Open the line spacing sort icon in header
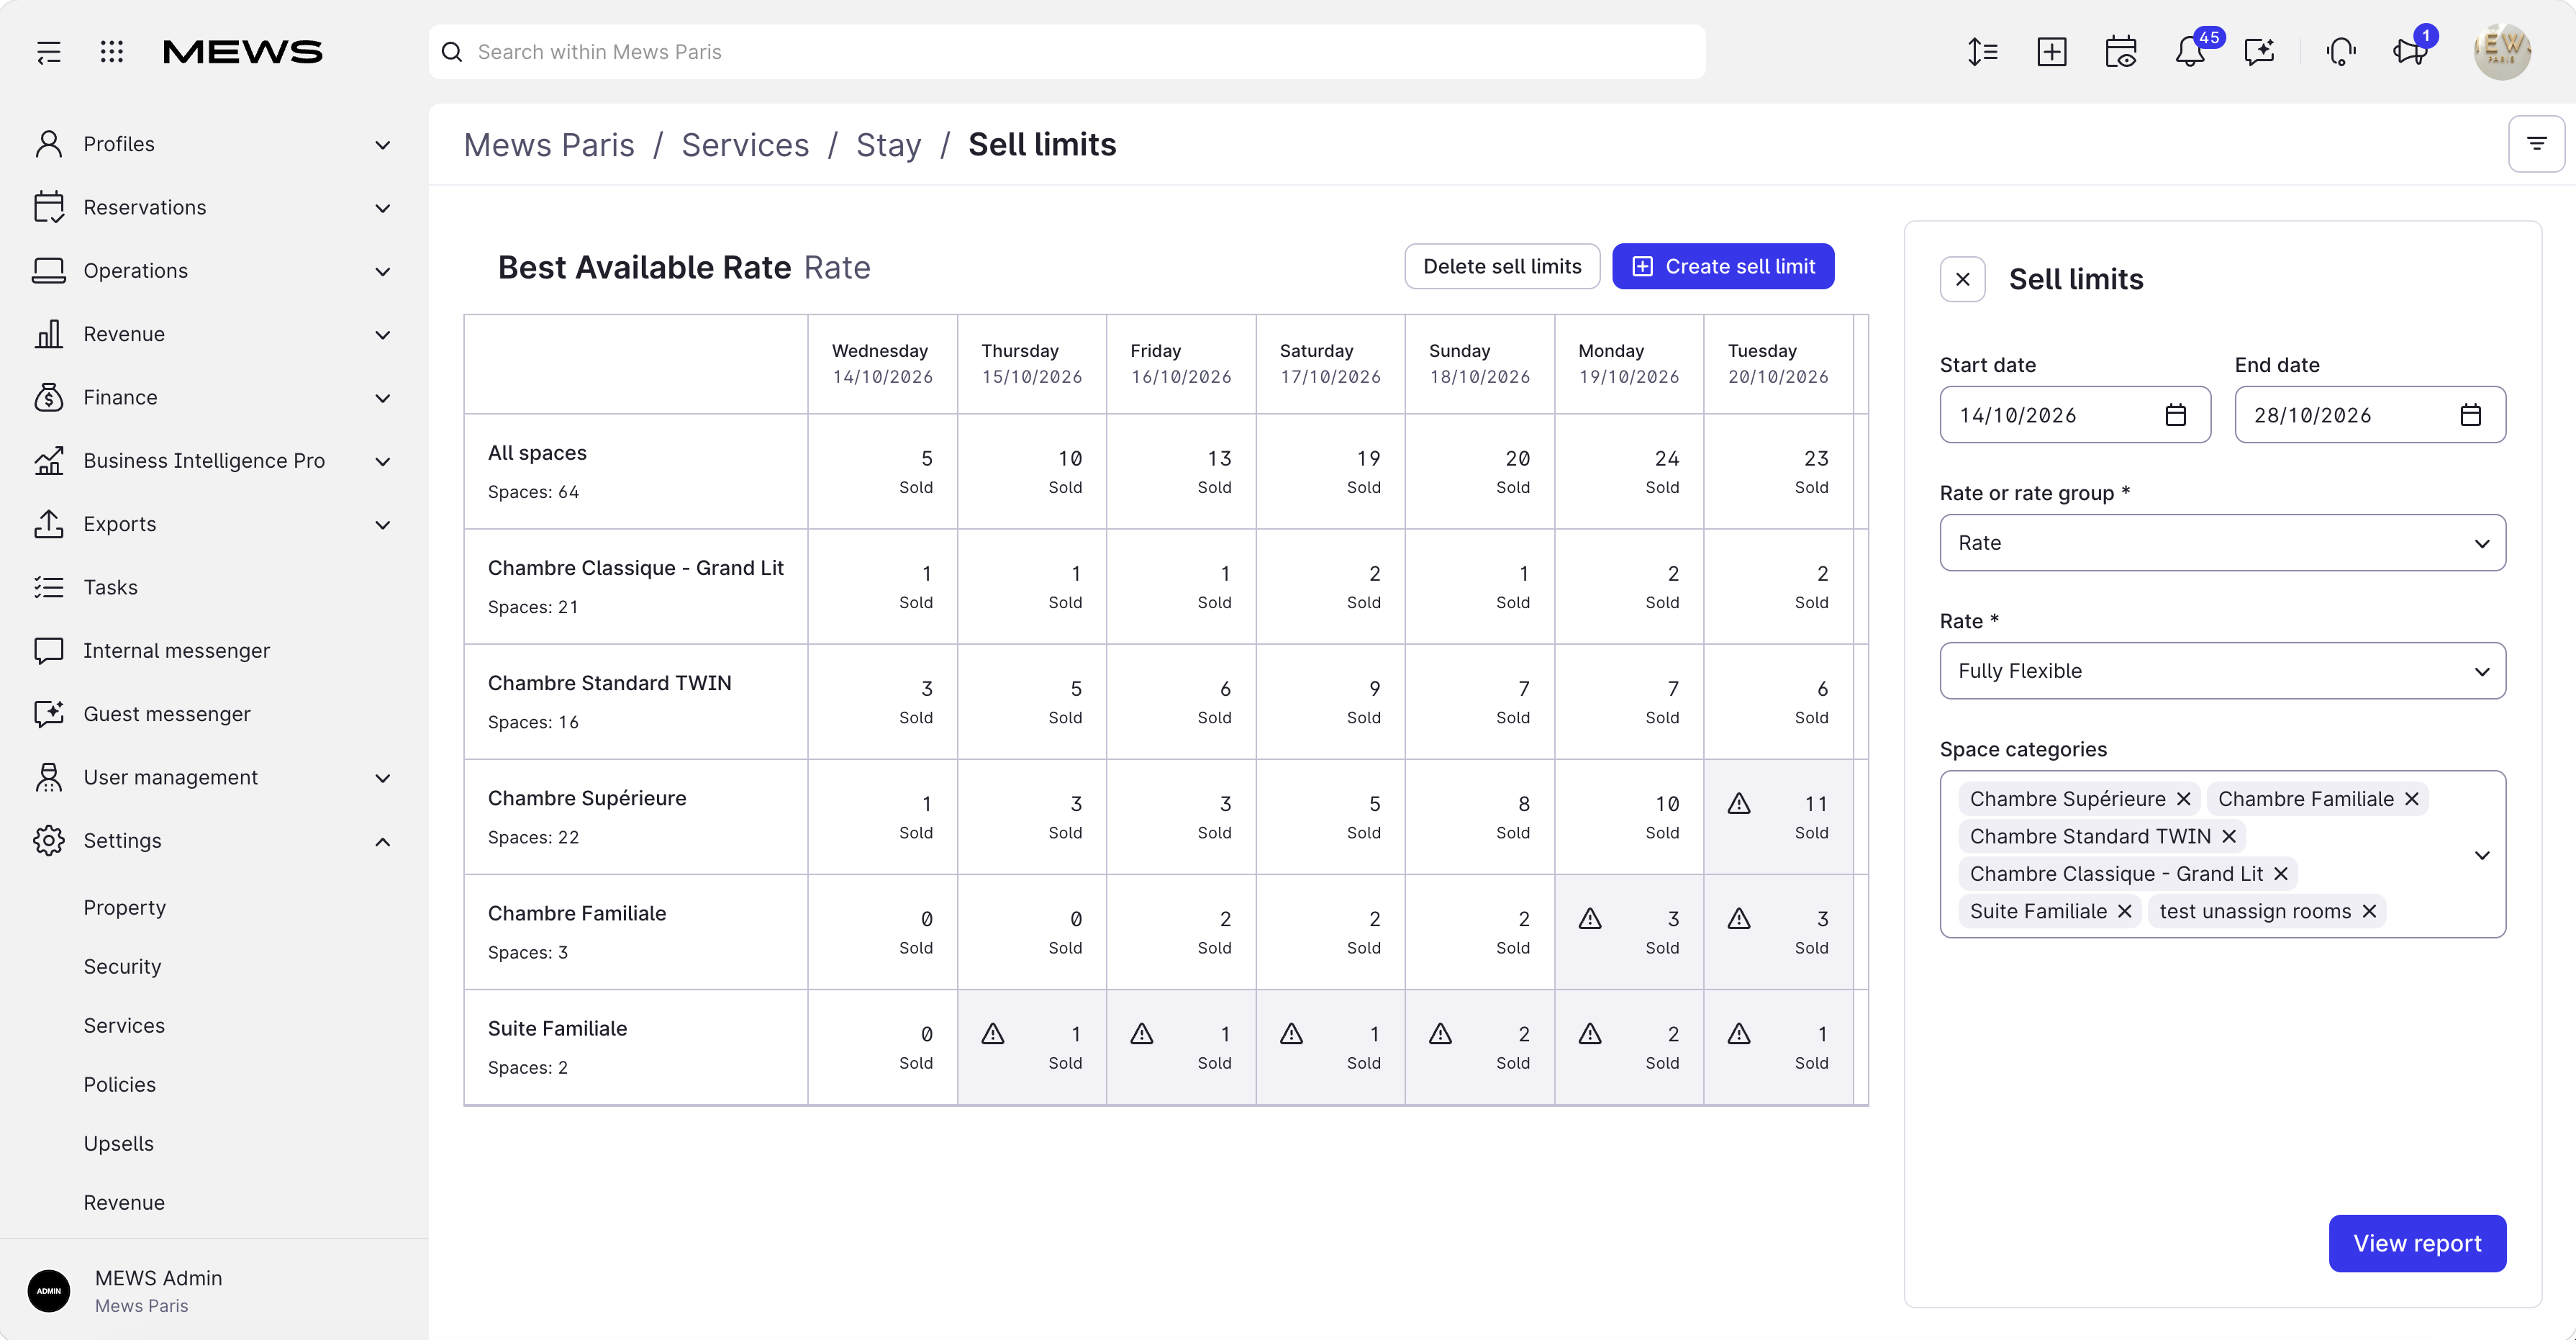This screenshot has width=2576, height=1340. [1982, 52]
